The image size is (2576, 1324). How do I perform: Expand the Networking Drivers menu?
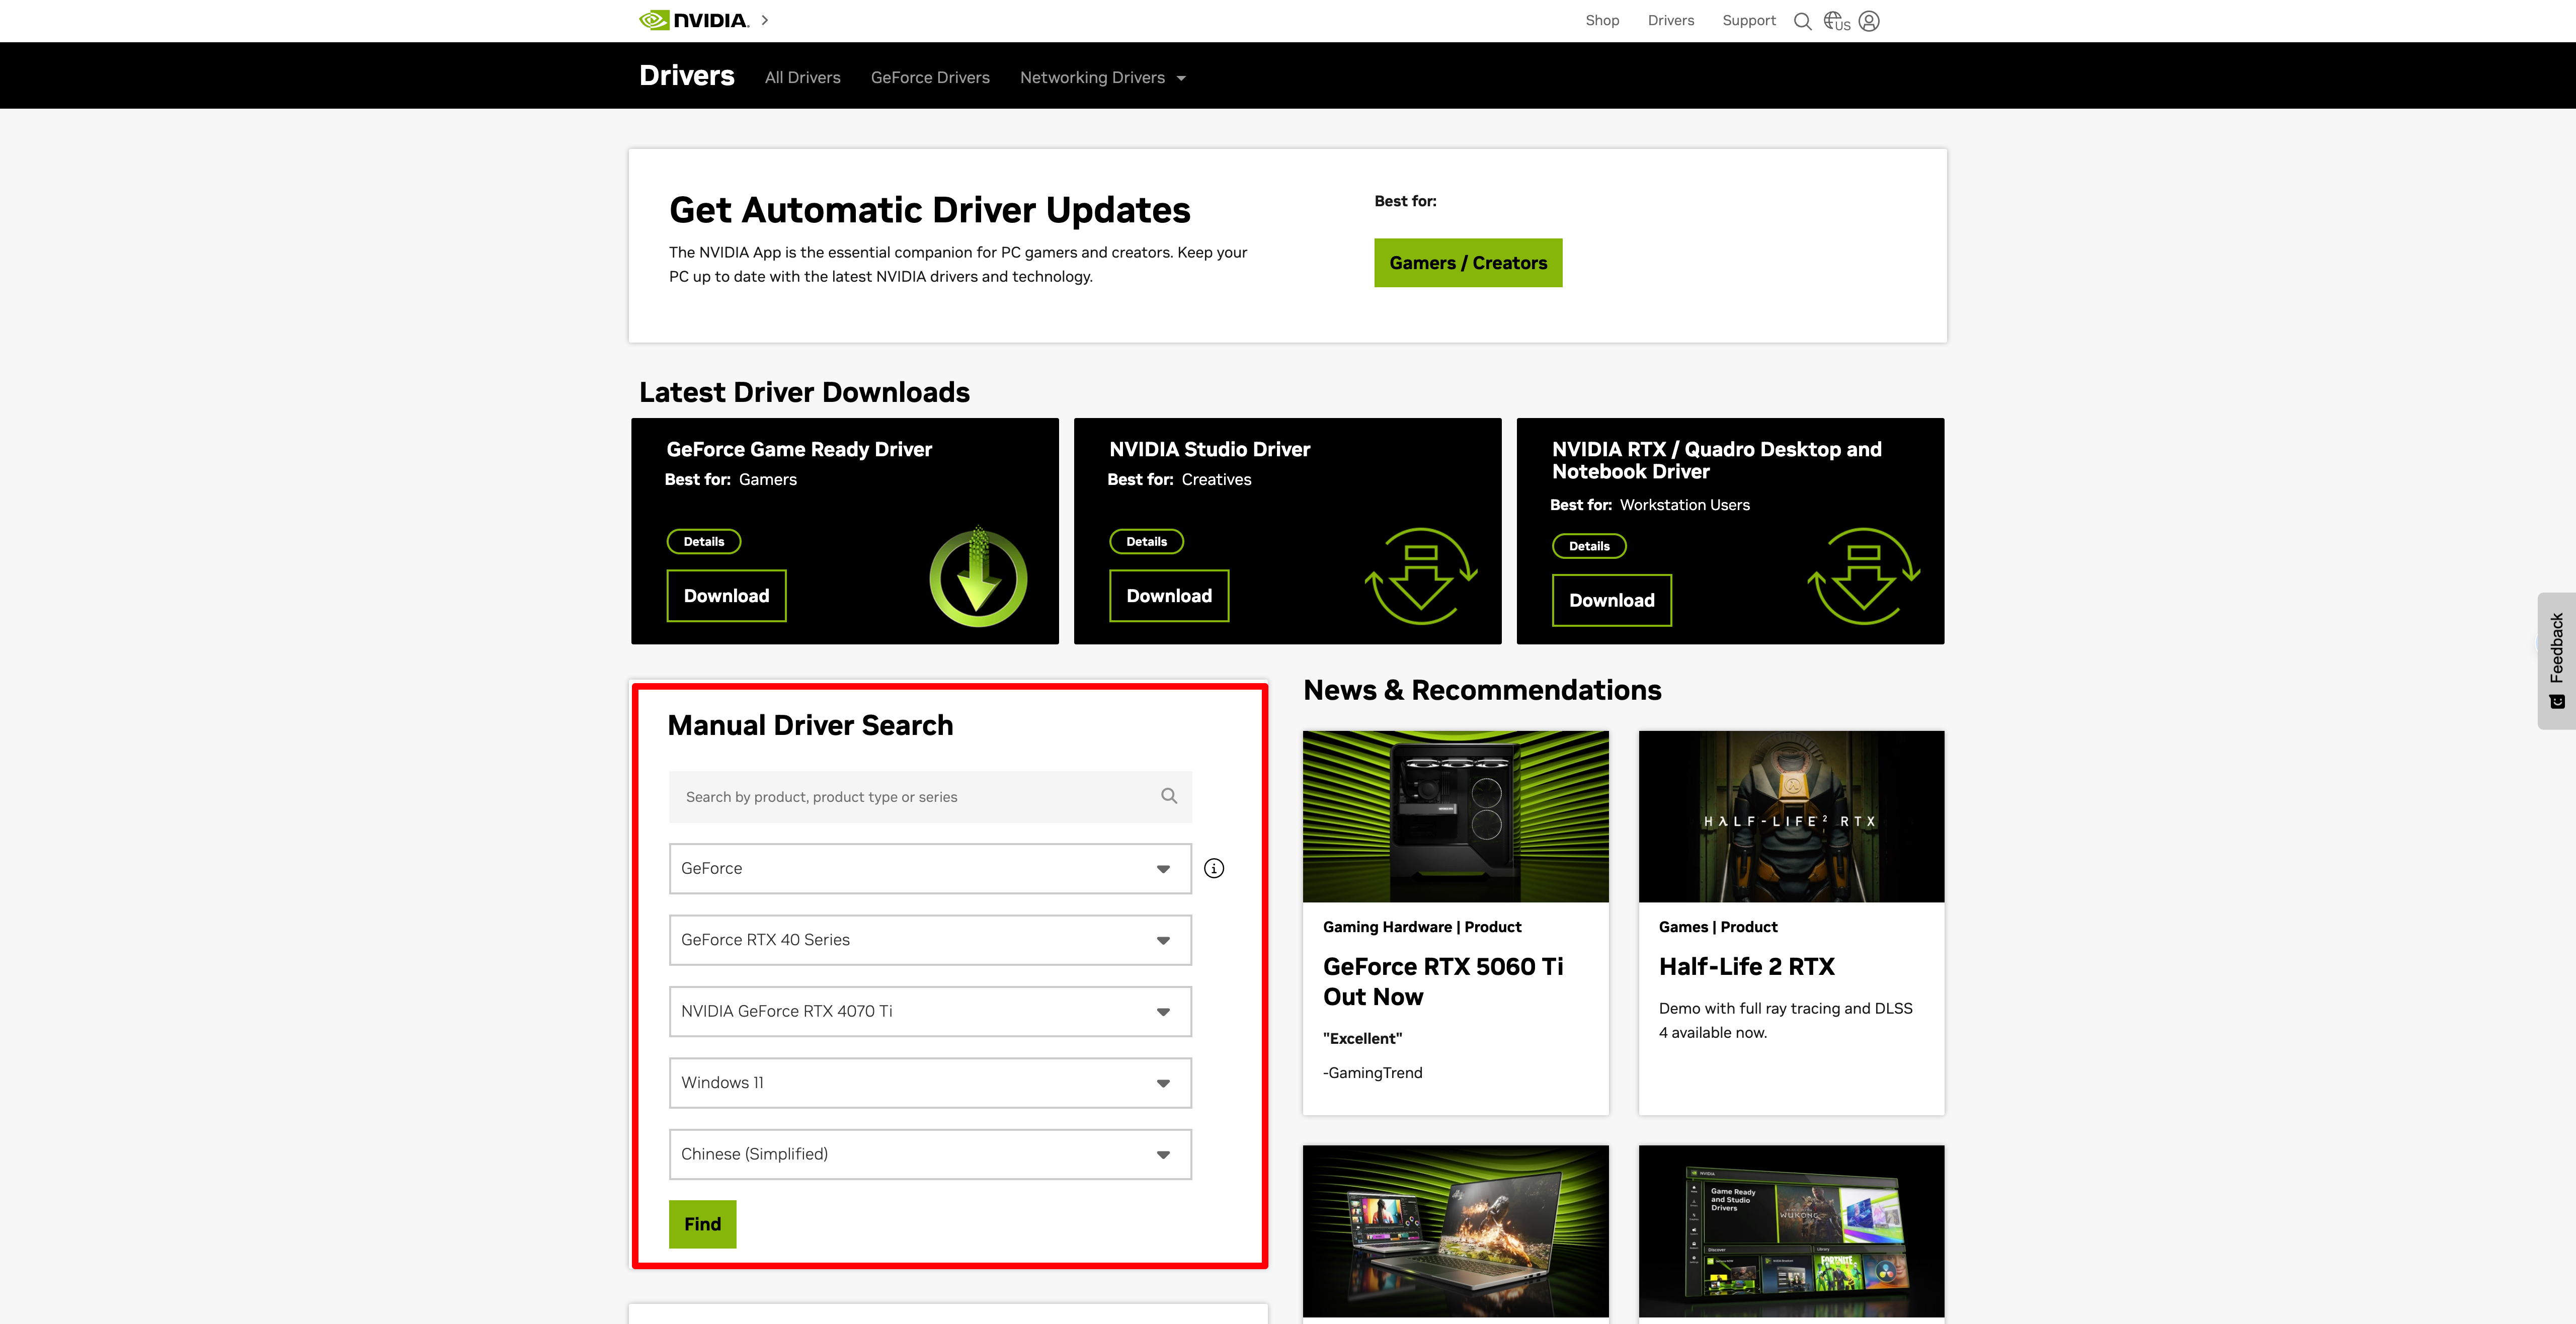(x=1103, y=78)
